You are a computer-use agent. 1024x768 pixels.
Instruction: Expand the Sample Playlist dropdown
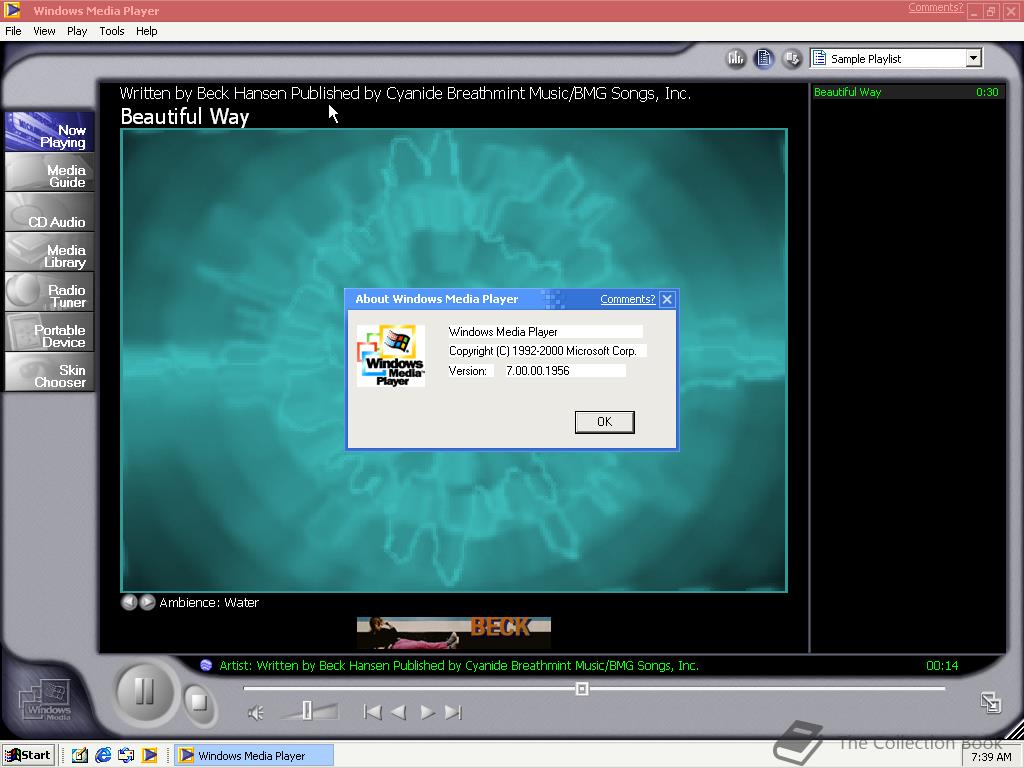pyautogui.click(x=973, y=58)
